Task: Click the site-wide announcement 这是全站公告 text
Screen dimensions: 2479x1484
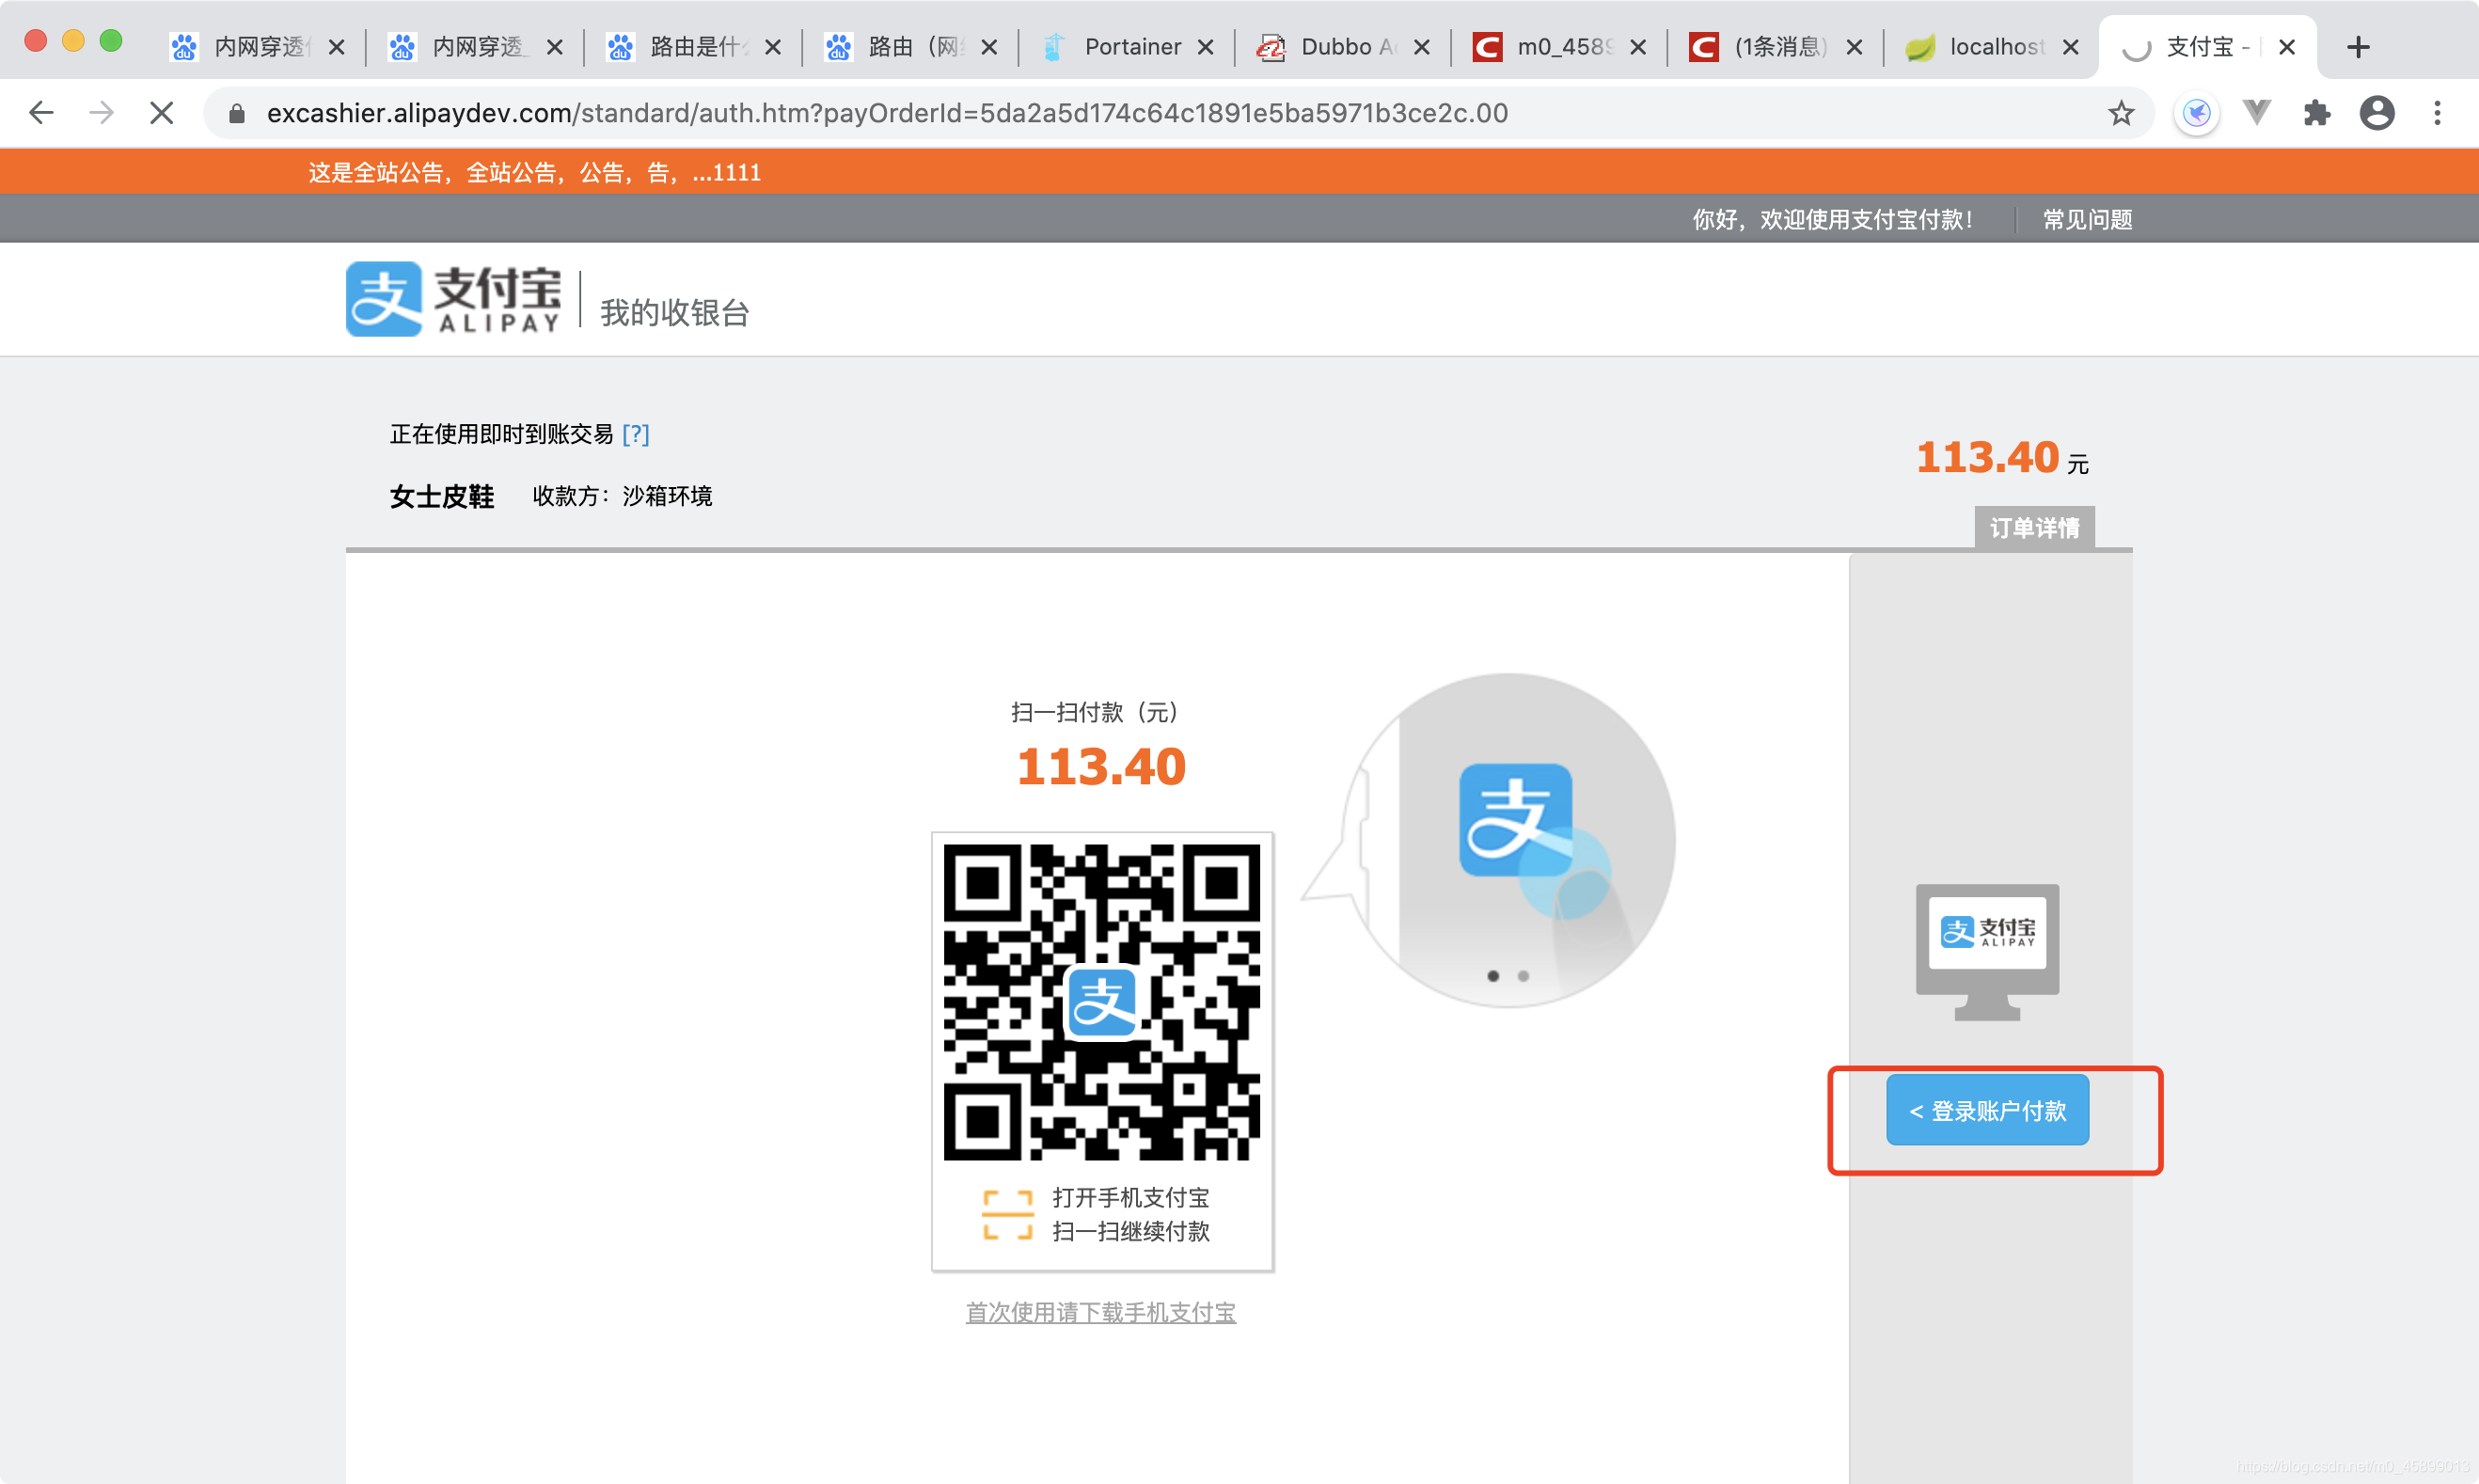Action: (534, 172)
